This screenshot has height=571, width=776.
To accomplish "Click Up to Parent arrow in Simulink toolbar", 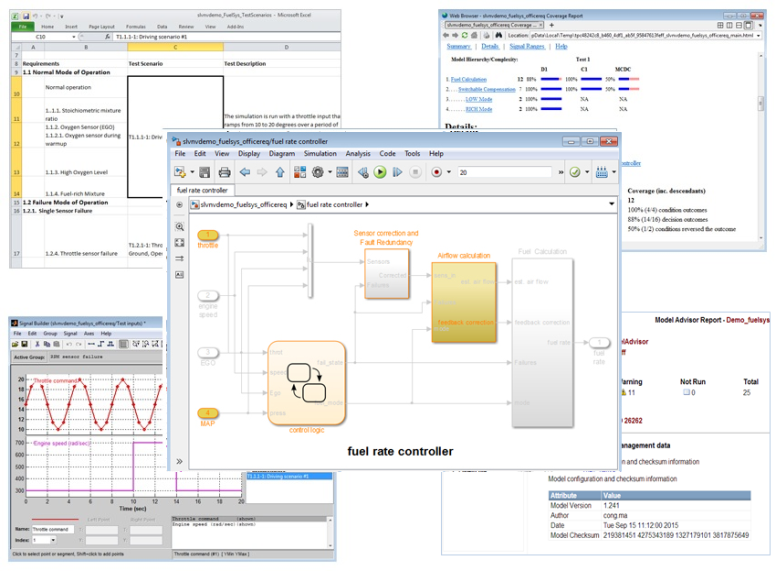I will [x=280, y=172].
